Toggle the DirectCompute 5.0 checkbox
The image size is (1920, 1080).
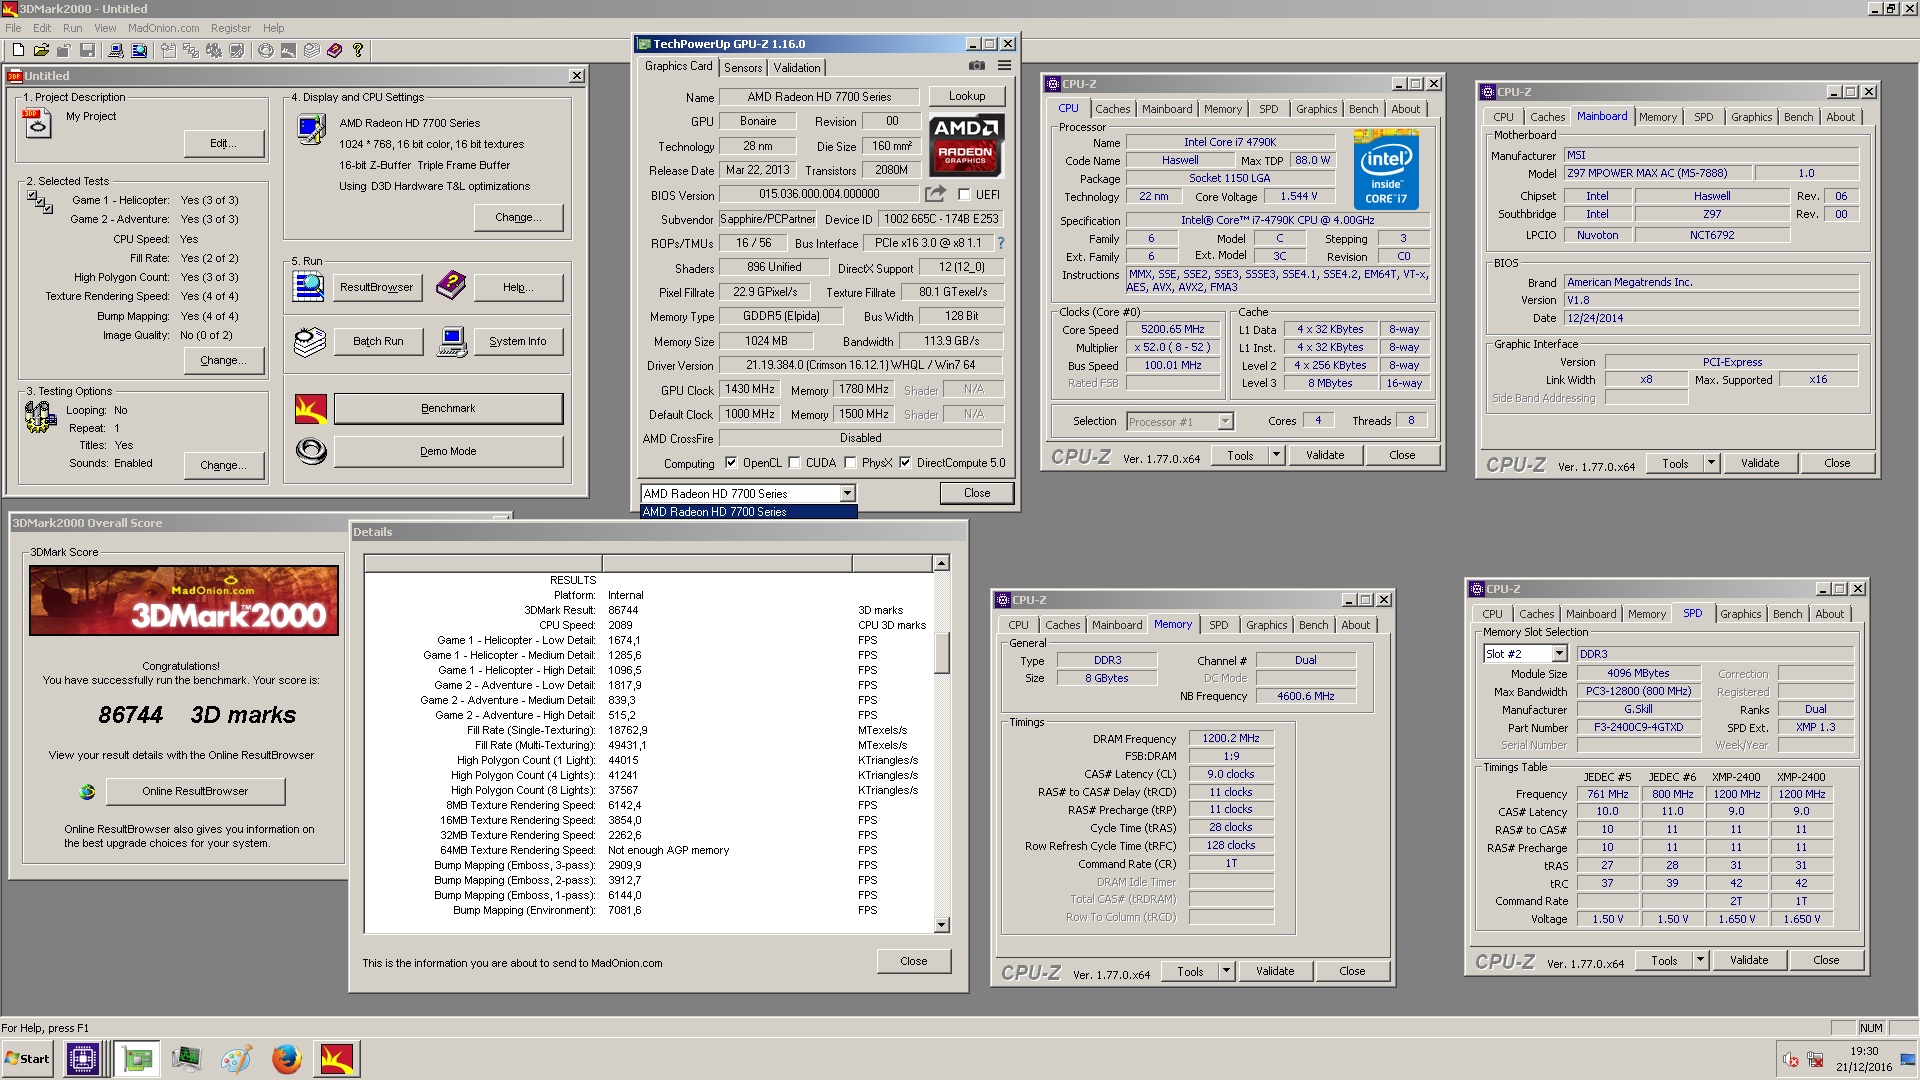pos(905,463)
